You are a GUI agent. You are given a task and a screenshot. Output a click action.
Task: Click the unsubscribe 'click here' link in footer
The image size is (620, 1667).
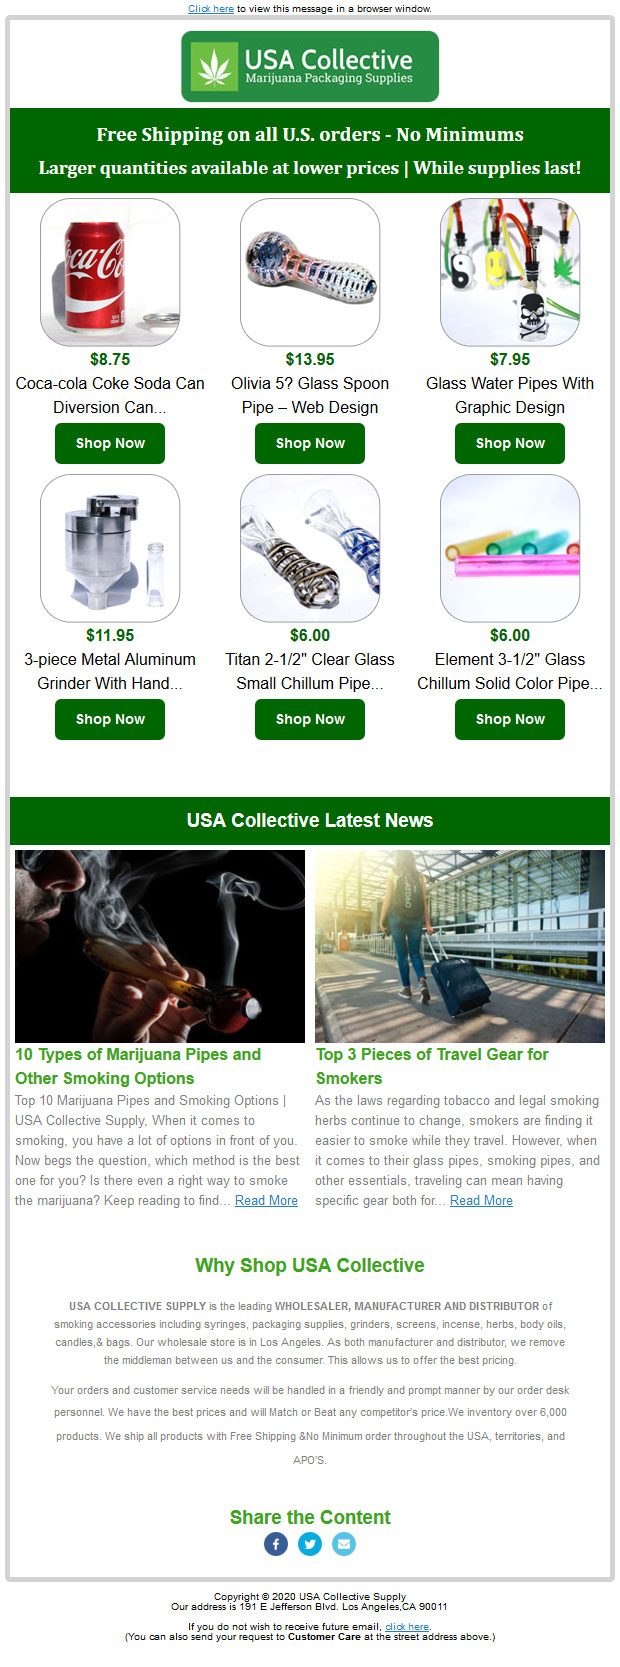(x=407, y=1627)
